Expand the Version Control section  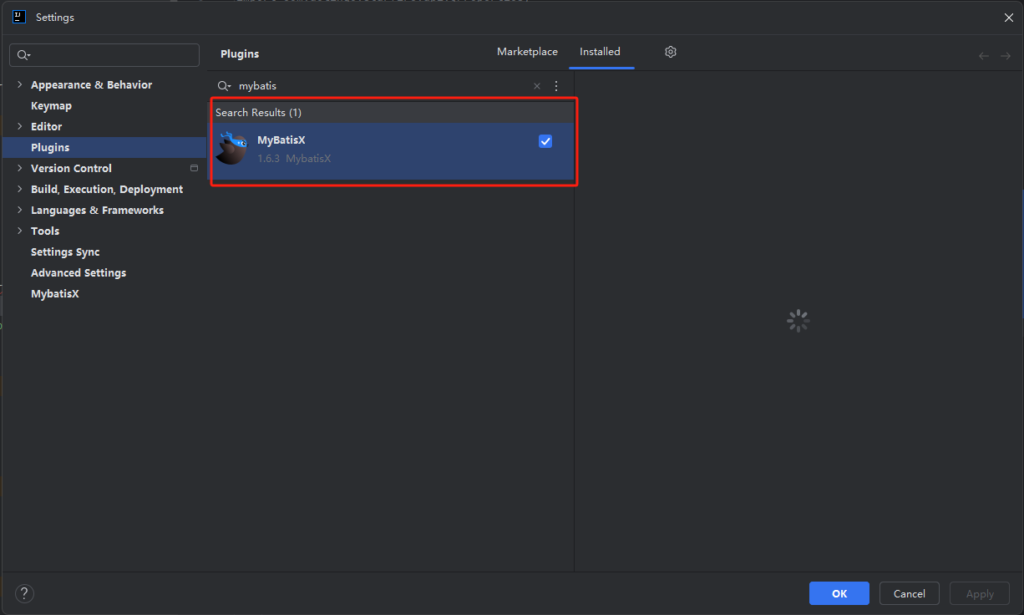[x=20, y=168]
